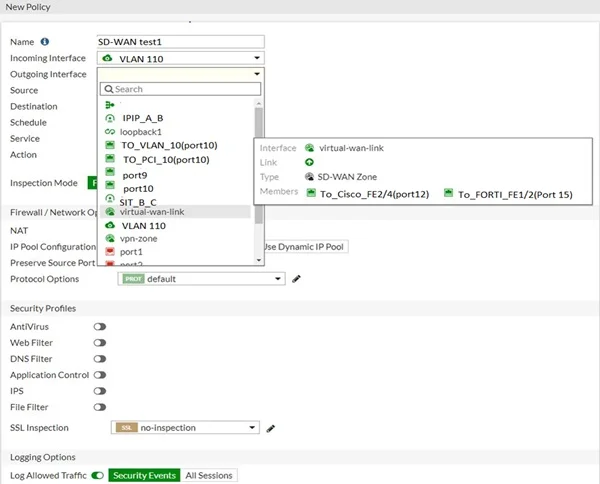This screenshot has width=600, height=484.
Task: Click the TO_VLAN_10(port10) interface icon
Action: click(x=111, y=145)
